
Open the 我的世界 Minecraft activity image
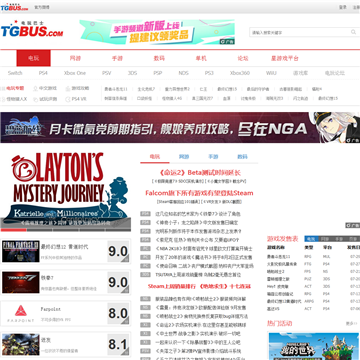coord(313,346)
